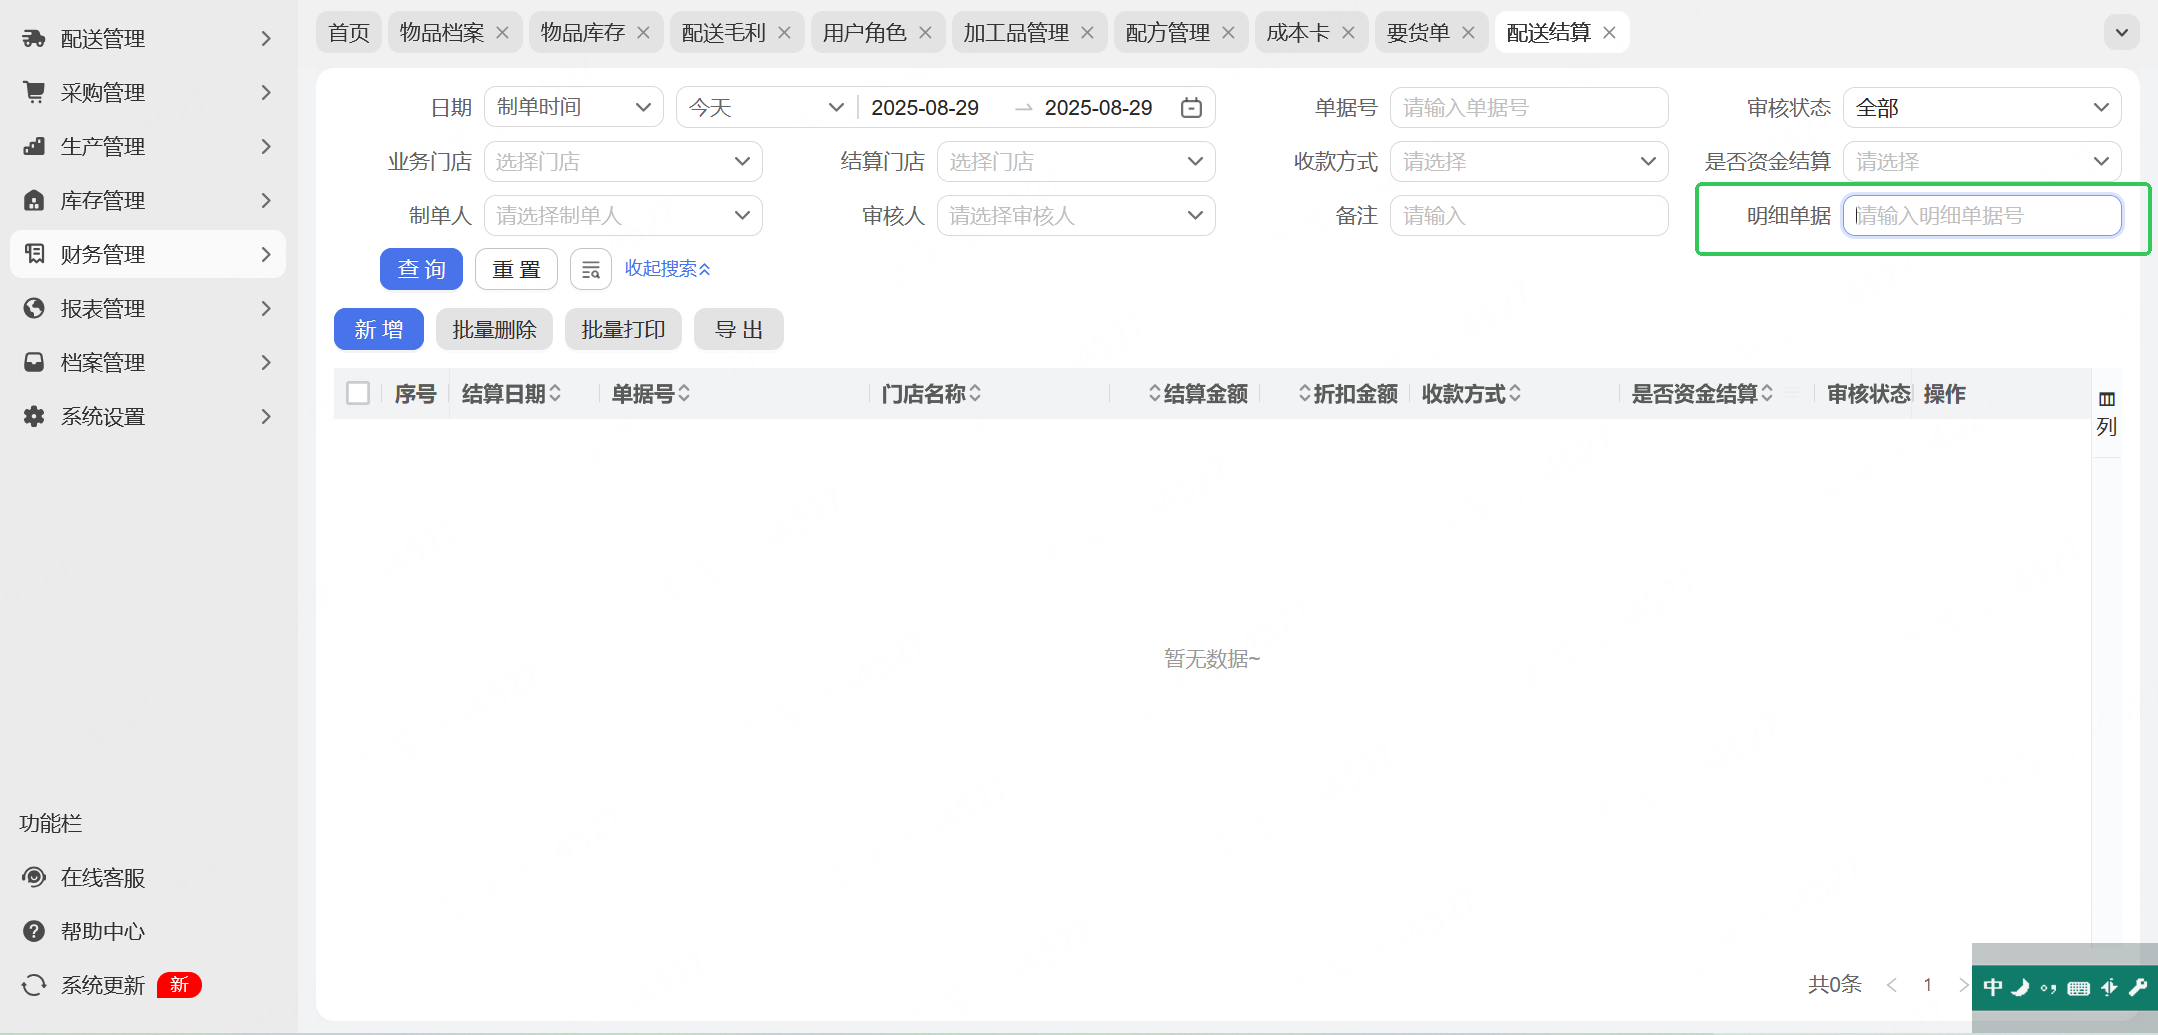Click the 库存管理 warehouse icon
This screenshot has width=2158, height=1035.
click(34, 201)
